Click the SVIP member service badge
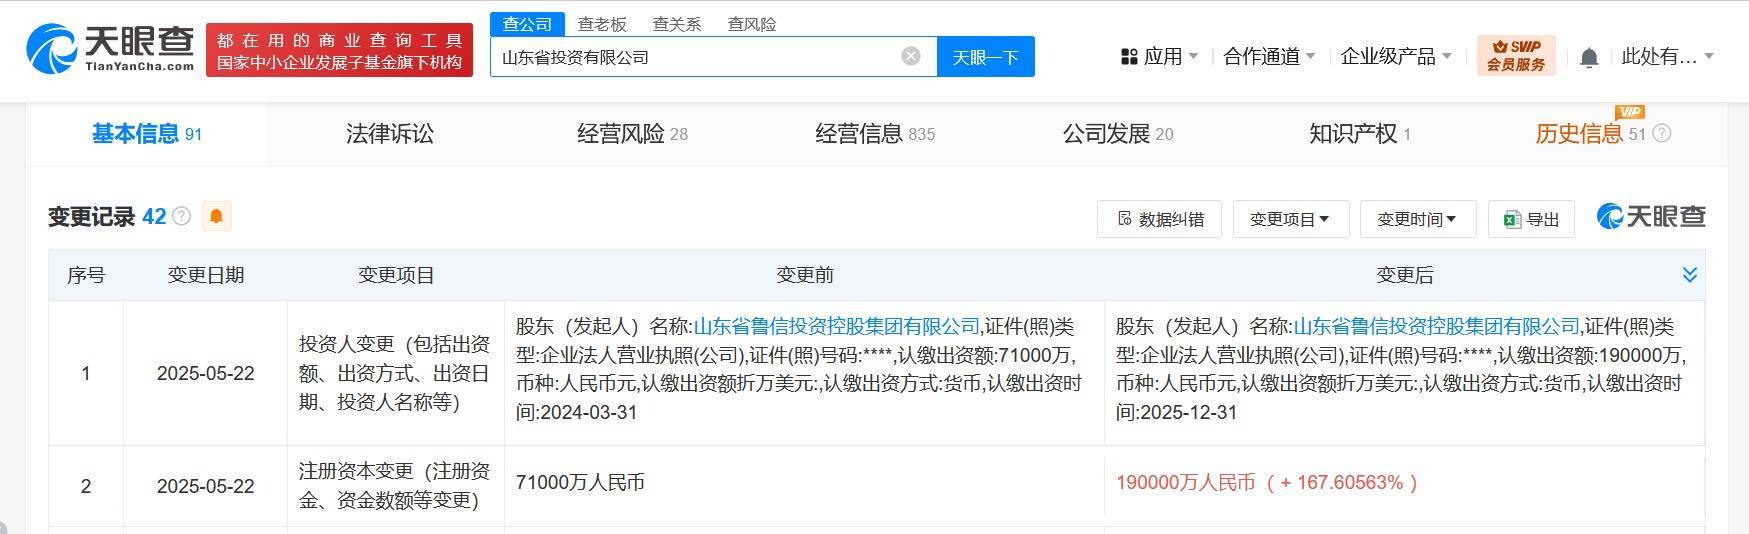Image resolution: width=1749 pixels, height=534 pixels. pyautogui.click(x=1516, y=56)
